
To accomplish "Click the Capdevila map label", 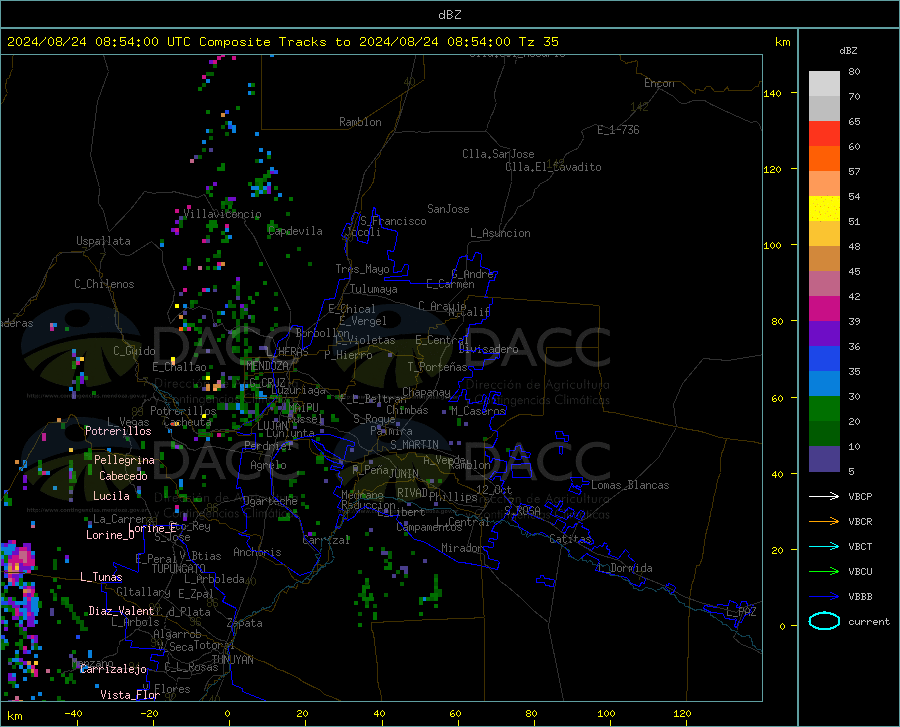I will pyautogui.click(x=295, y=231).
